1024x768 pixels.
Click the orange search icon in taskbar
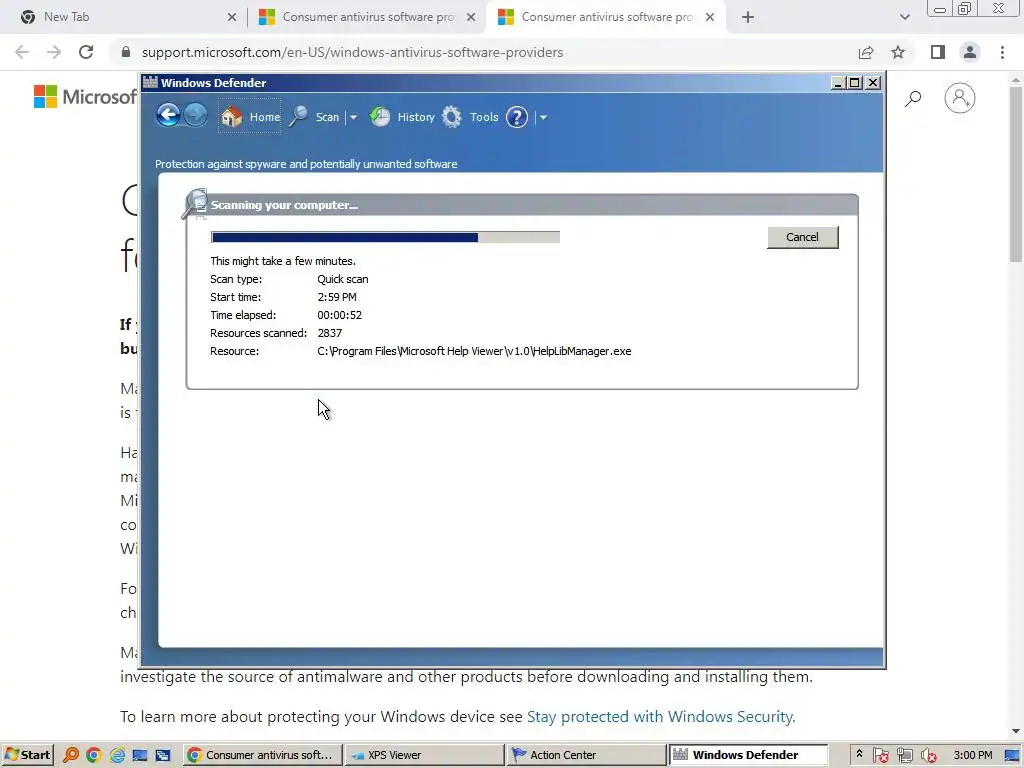pos(71,755)
